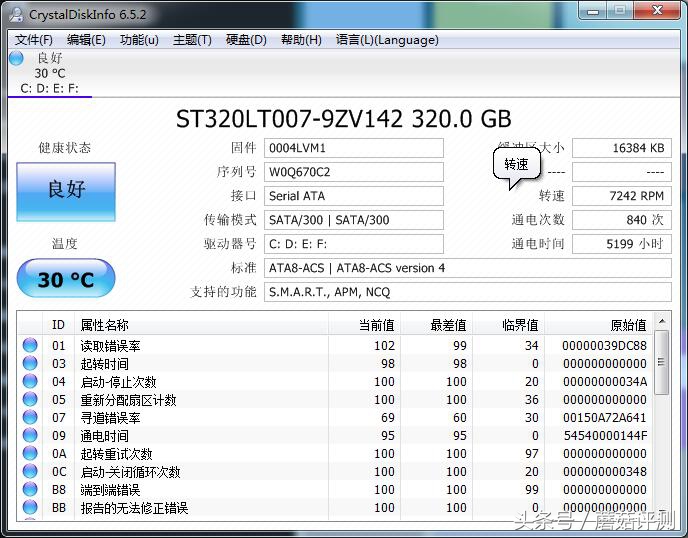Click status orb for row 0A 起转重试次数
688x538 pixels.
point(30,453)
